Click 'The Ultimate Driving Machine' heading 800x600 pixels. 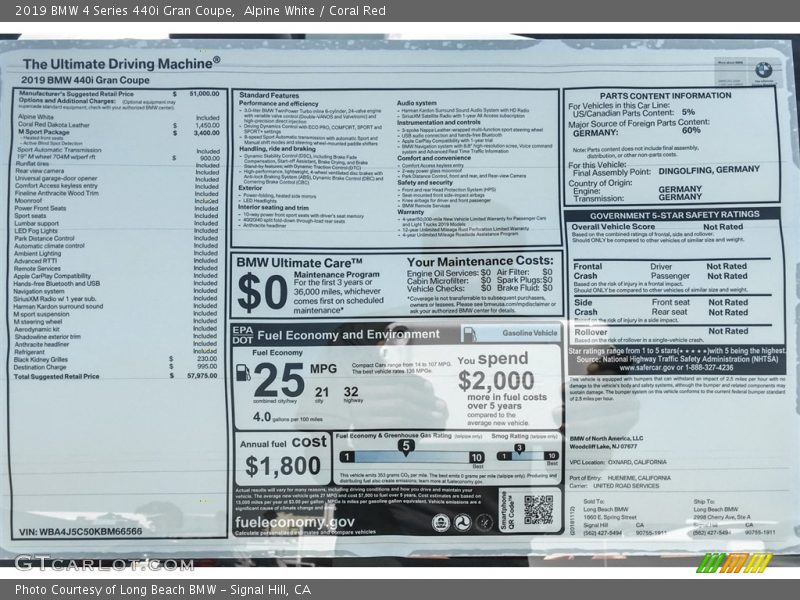pos(121,64)
